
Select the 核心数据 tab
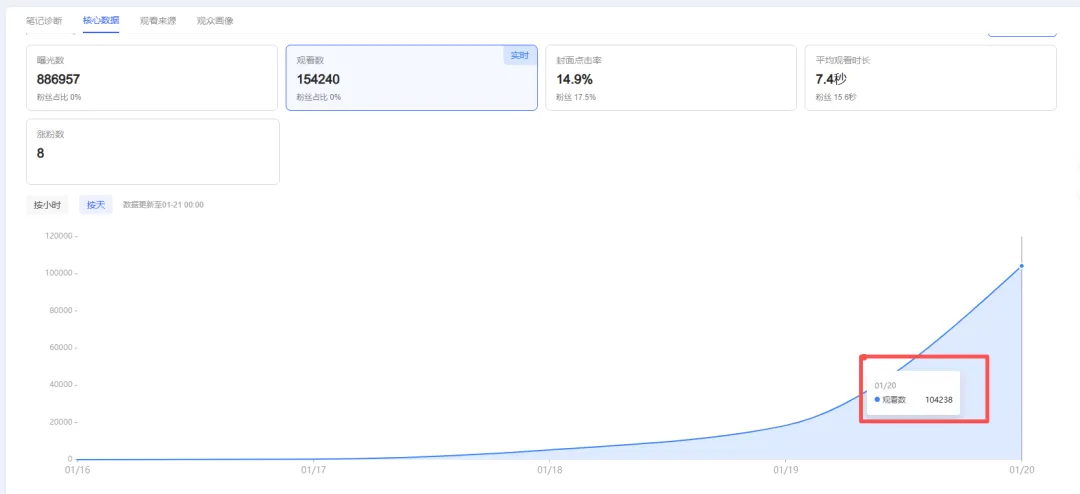[x=101, y=20]
